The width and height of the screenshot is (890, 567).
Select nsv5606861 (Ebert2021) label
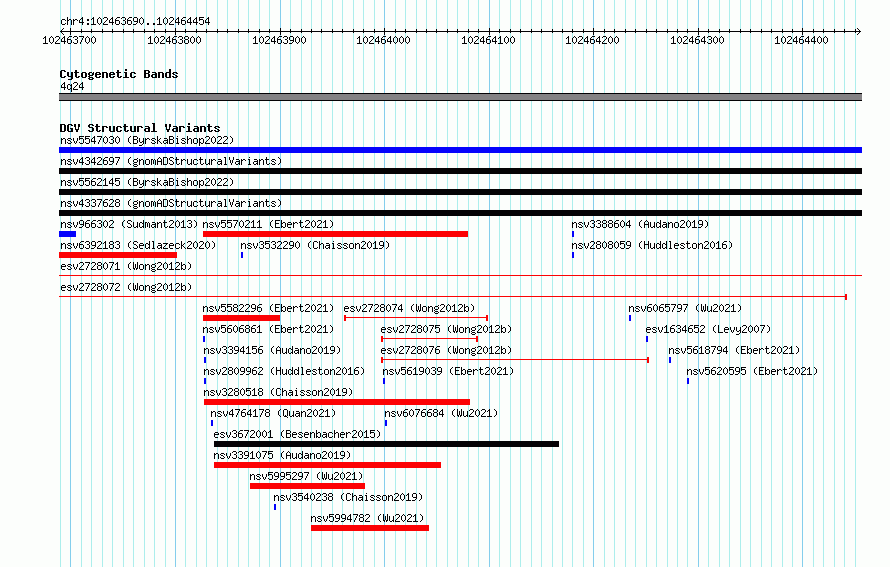[x=268, y=329]
